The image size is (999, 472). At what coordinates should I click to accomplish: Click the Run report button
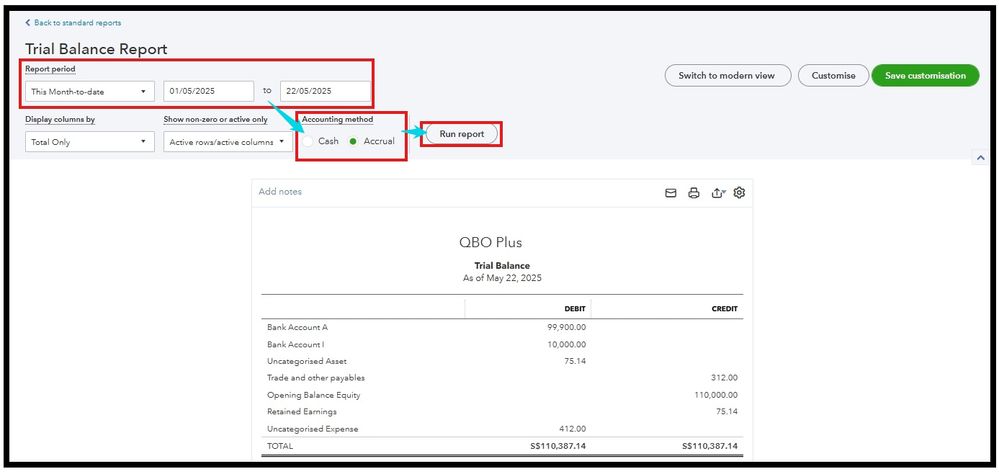click(462, 134)
